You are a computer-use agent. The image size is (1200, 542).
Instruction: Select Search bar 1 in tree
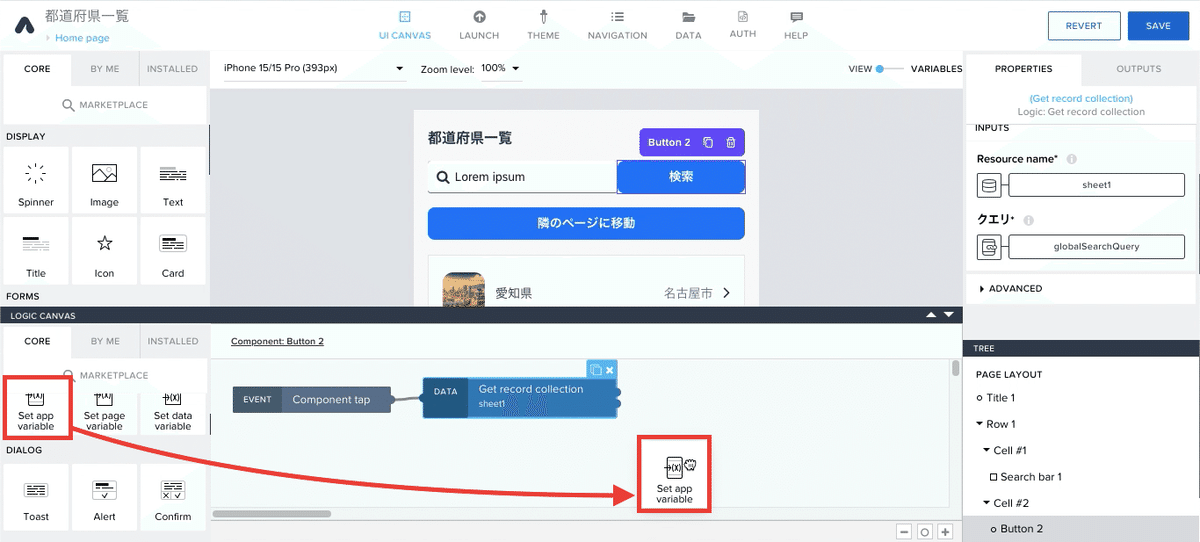(1031, 477)
